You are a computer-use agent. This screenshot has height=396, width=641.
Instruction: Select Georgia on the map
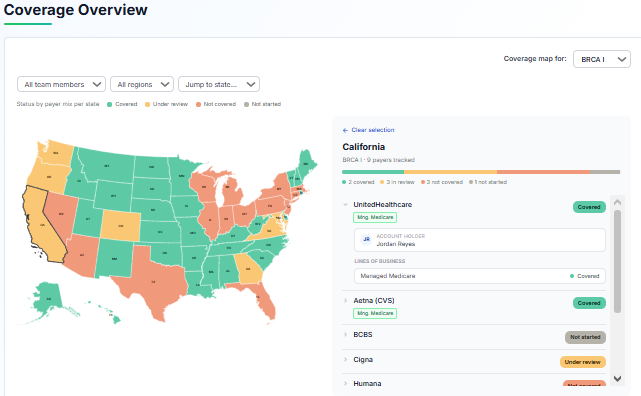pyautogui.click(x=249, y=268)
